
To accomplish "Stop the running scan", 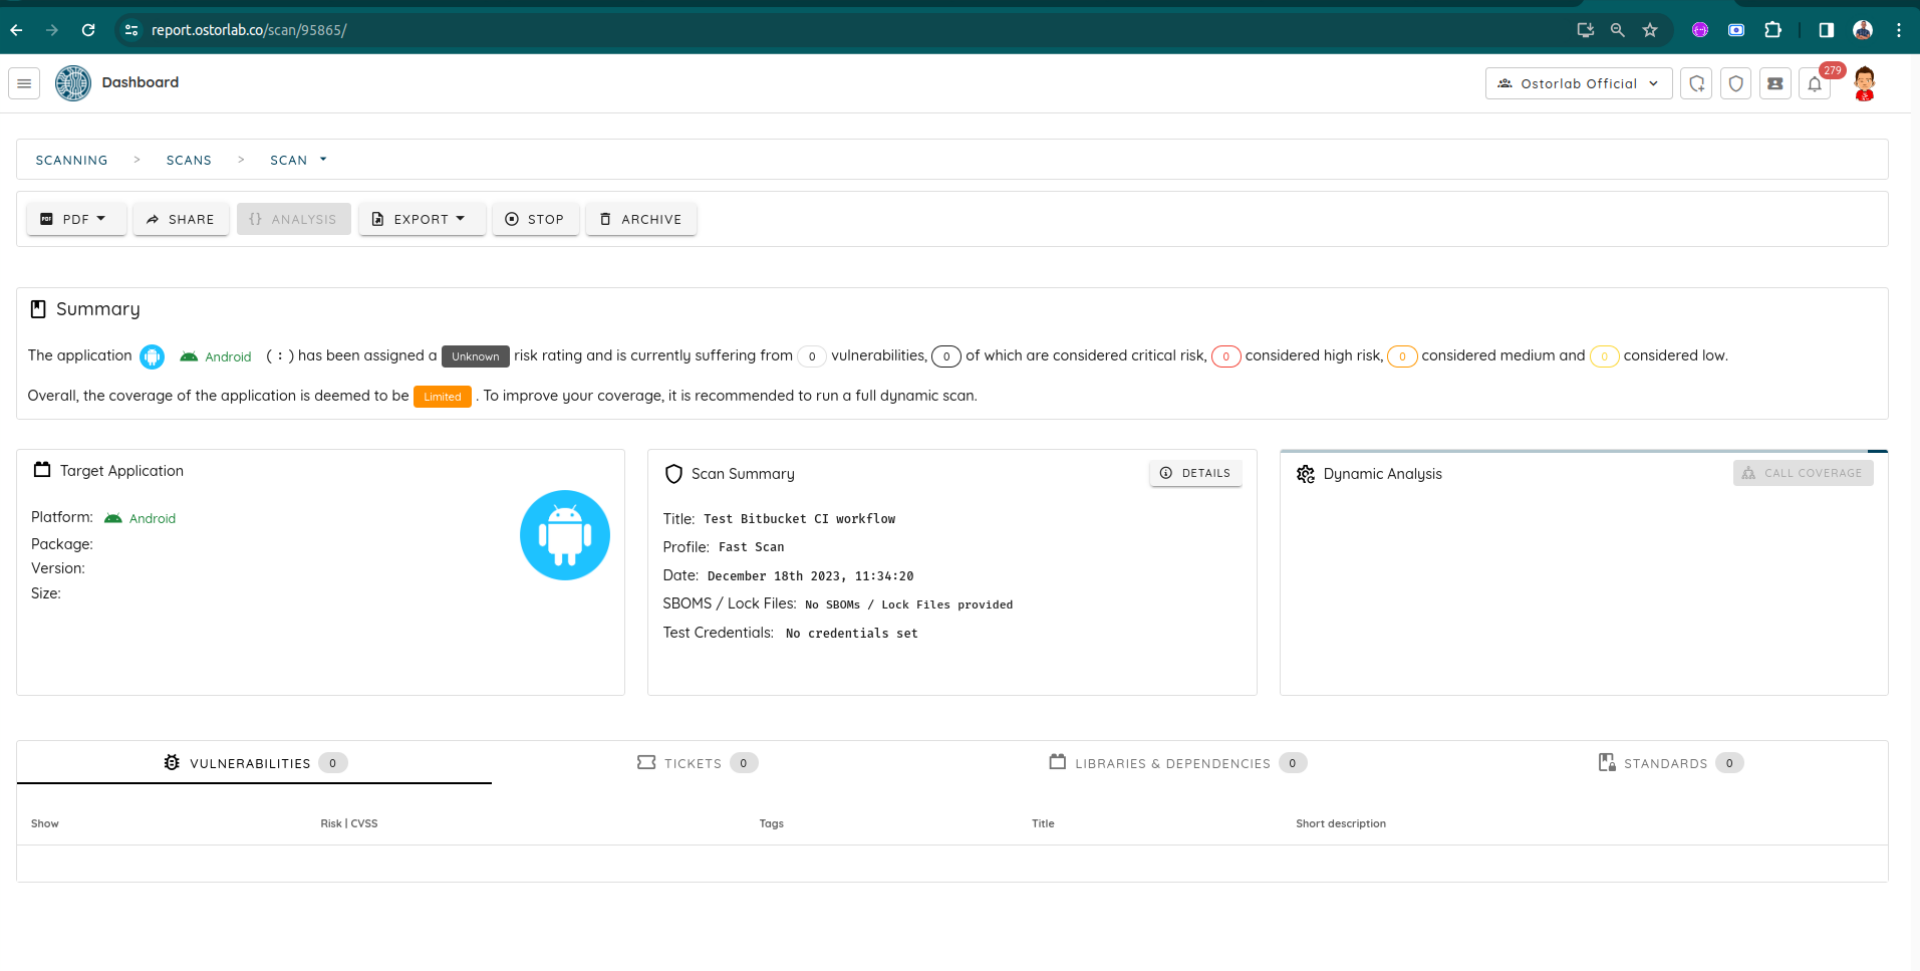I will pos(535,219).
